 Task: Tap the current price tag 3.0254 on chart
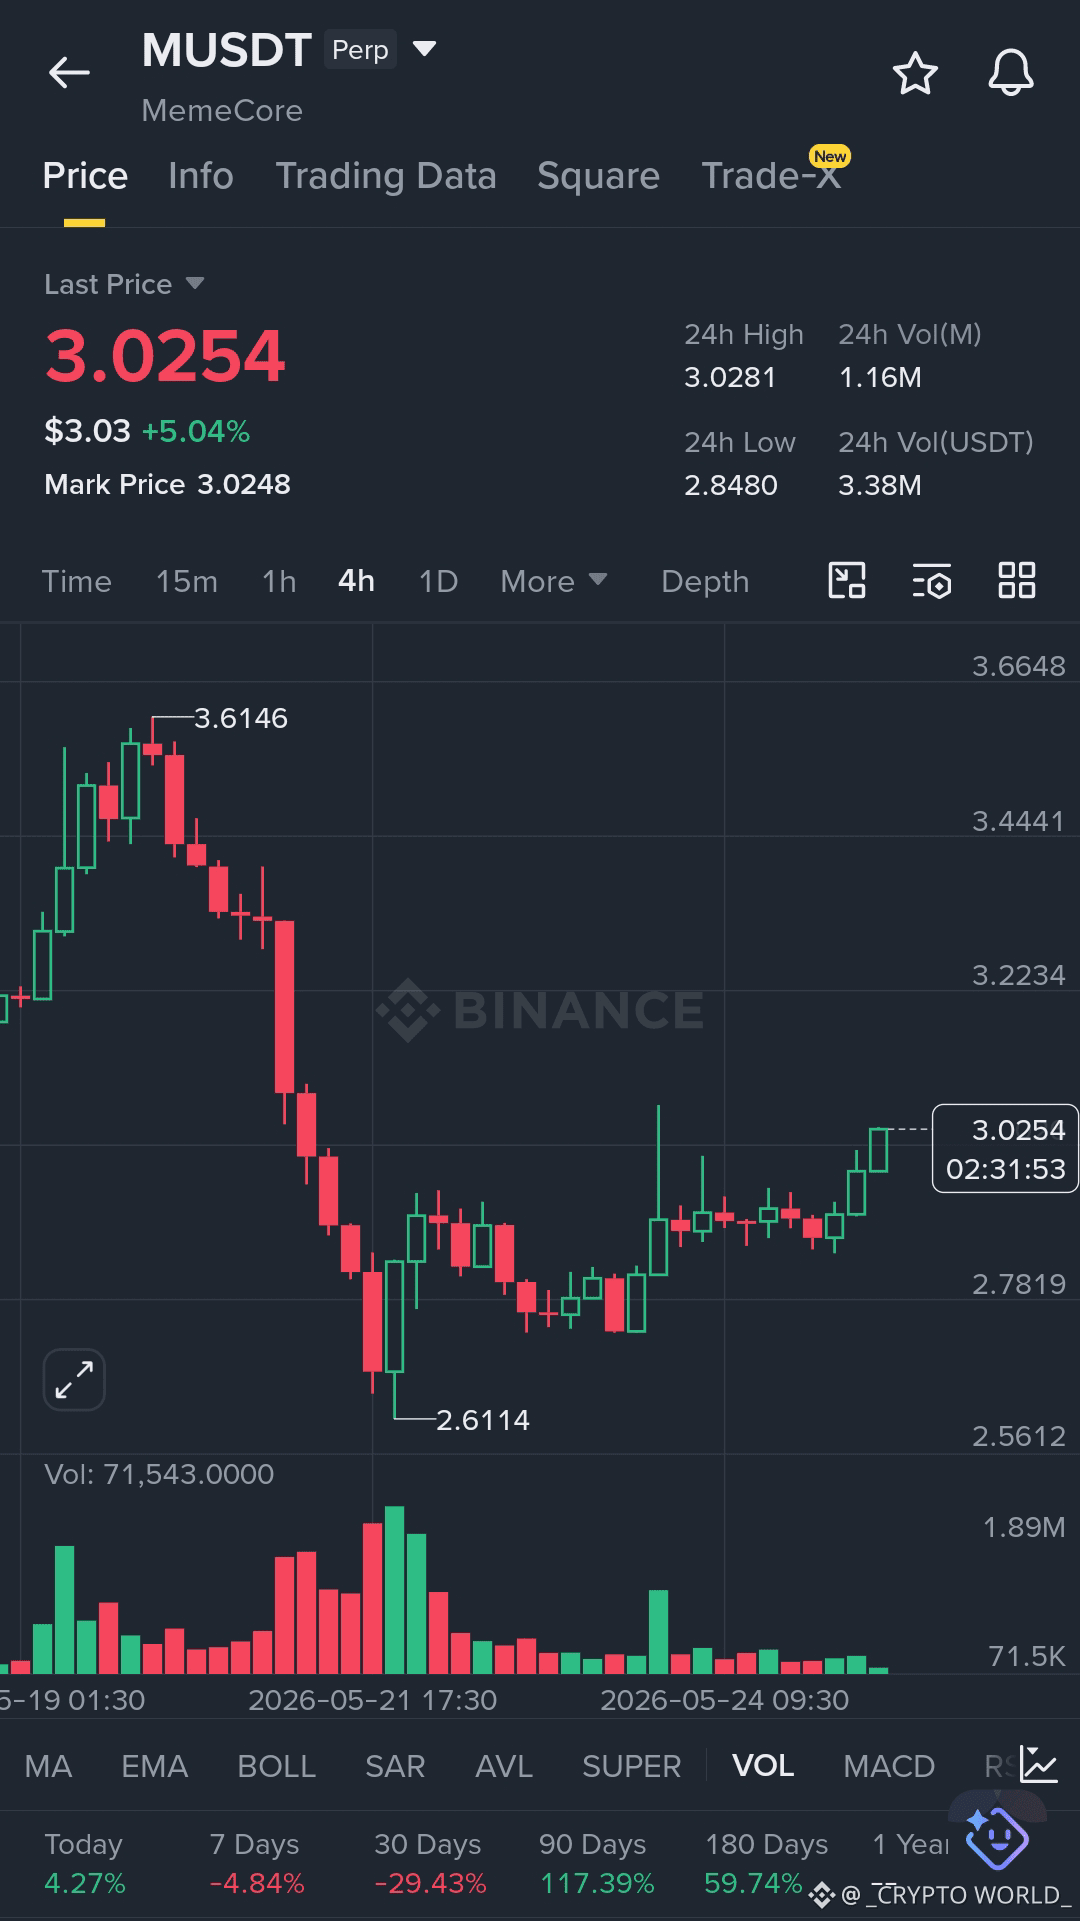tap(1005, 1148)
